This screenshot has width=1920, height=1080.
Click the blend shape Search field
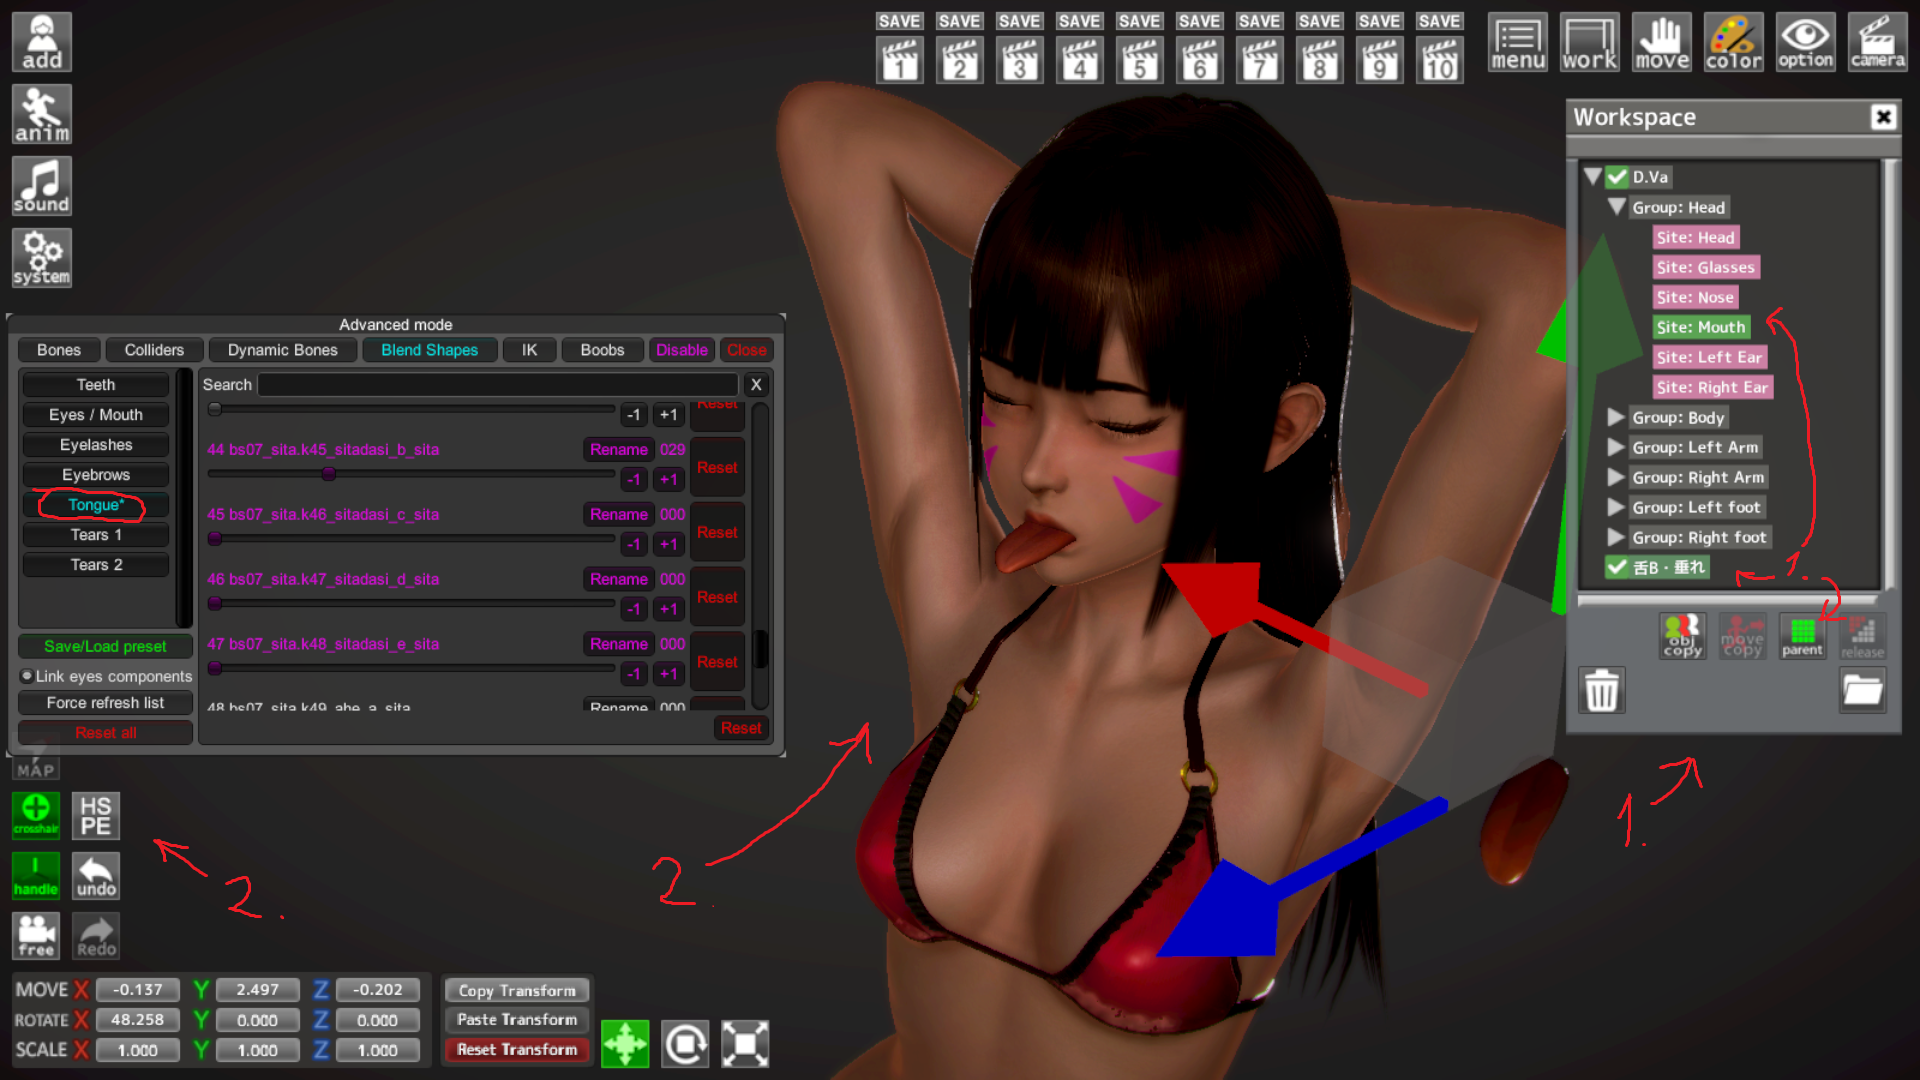pyautogui.click(x=498, y=385)
